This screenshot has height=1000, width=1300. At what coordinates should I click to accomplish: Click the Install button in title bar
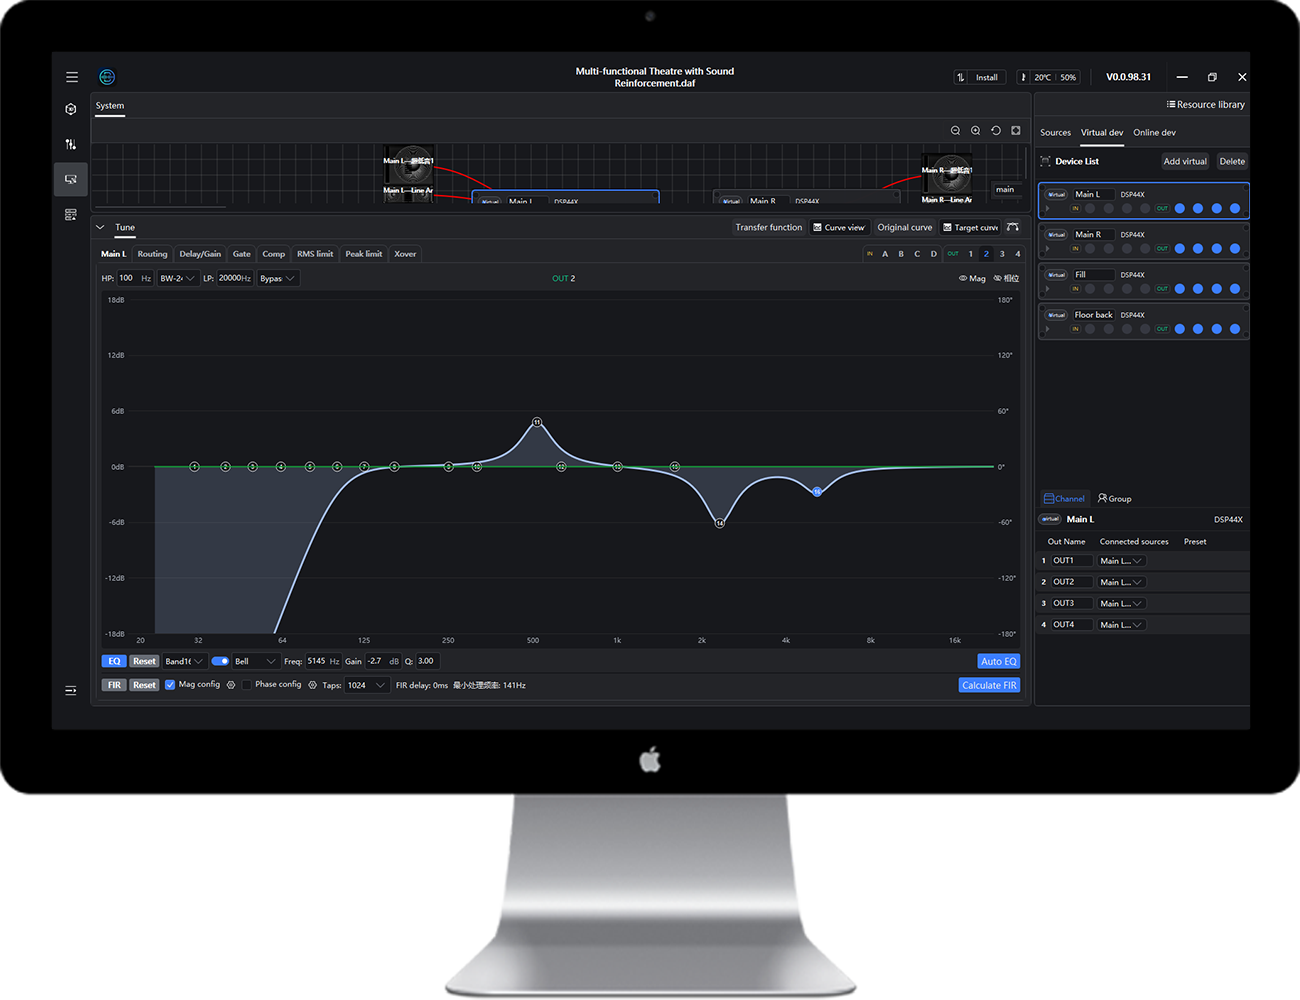click(x=987, y=77)
